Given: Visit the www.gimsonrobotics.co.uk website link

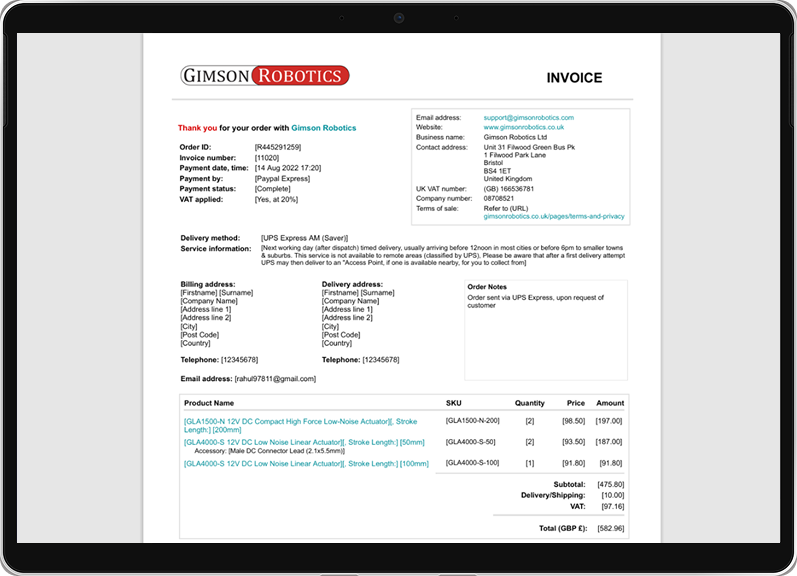Looking at the screenshot, I should 524,127.
